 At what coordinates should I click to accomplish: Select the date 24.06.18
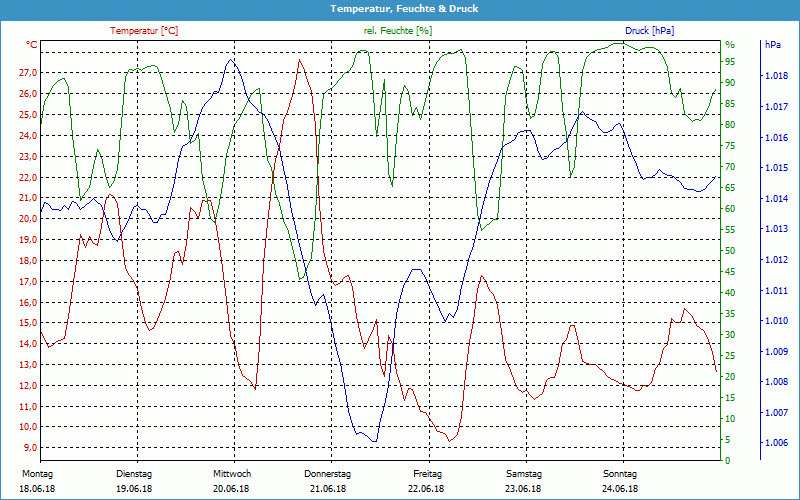pyautogui.click(x=620, y=489)
